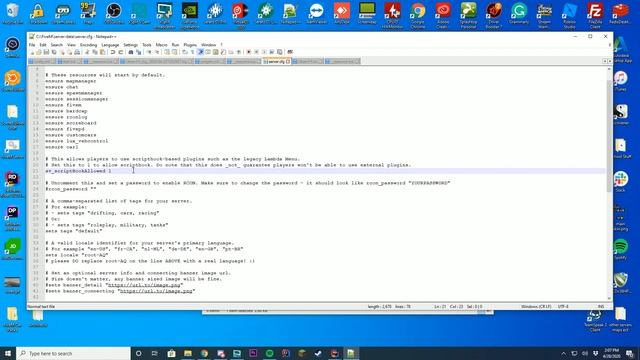Click the taskbar search box
640x360 pixels.
(73, 353)
